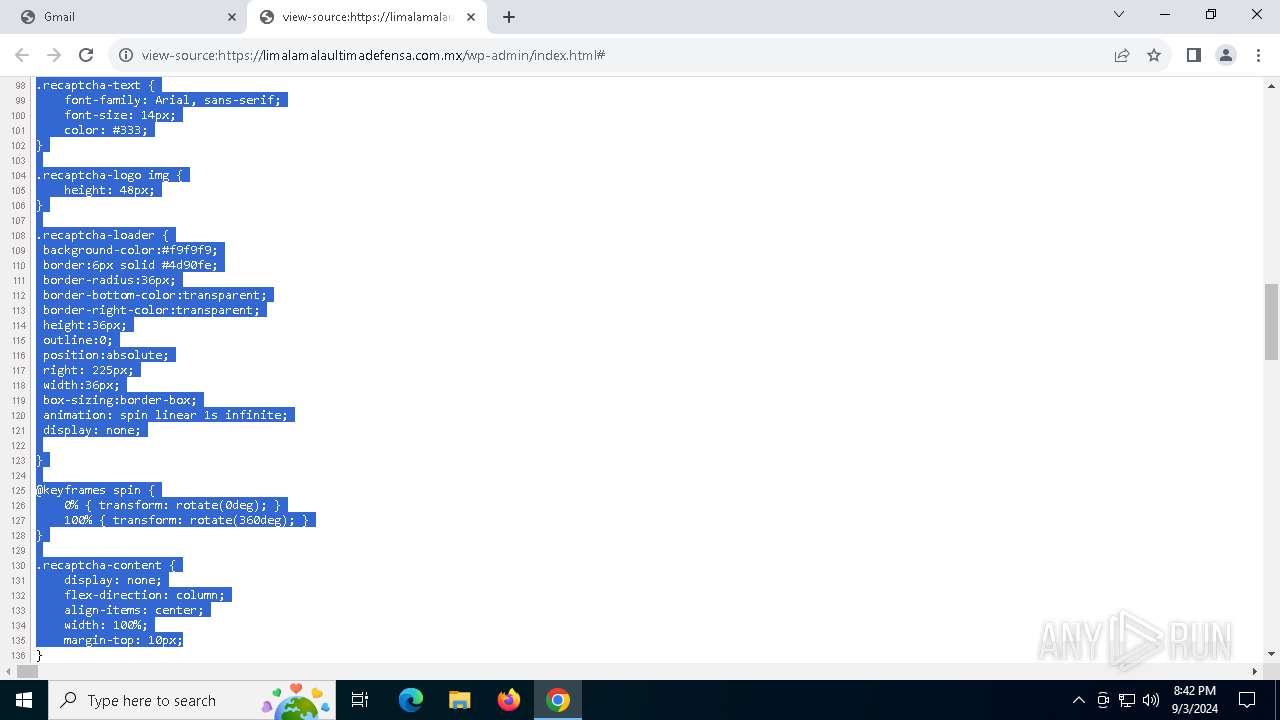This screenshot has width=1280, height=720.
Task: Click the horizontal scroll left arrow
Action: [8, 671]
